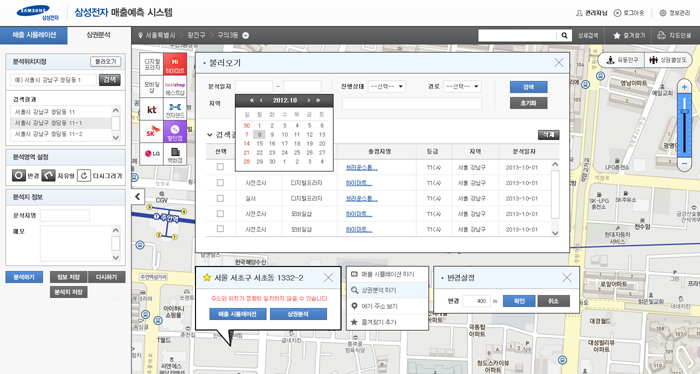Select the 전자랜드 category tile
Viewport: 700px width, 374px height.
pyautogui.click(x=175, y=110)
